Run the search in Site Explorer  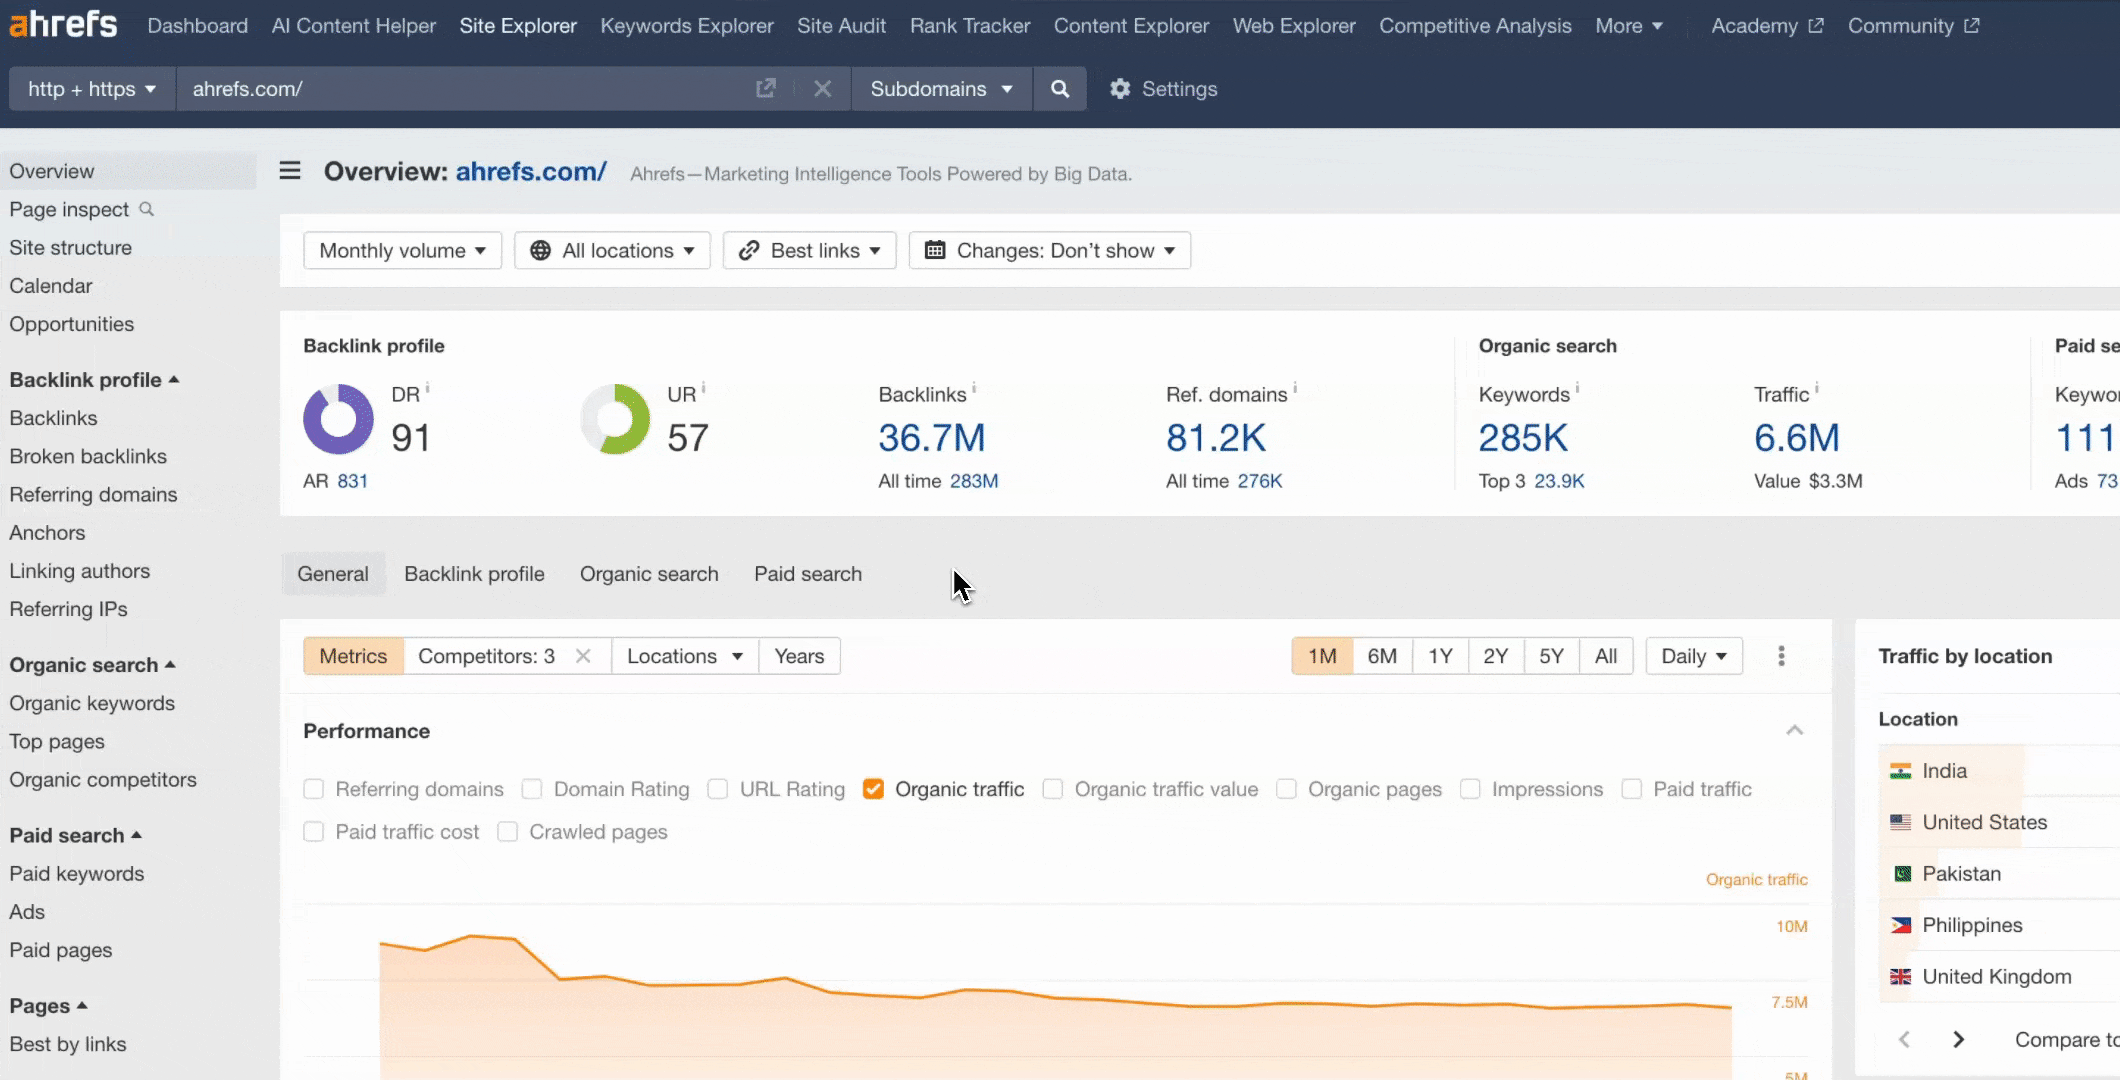[1060, 89]
